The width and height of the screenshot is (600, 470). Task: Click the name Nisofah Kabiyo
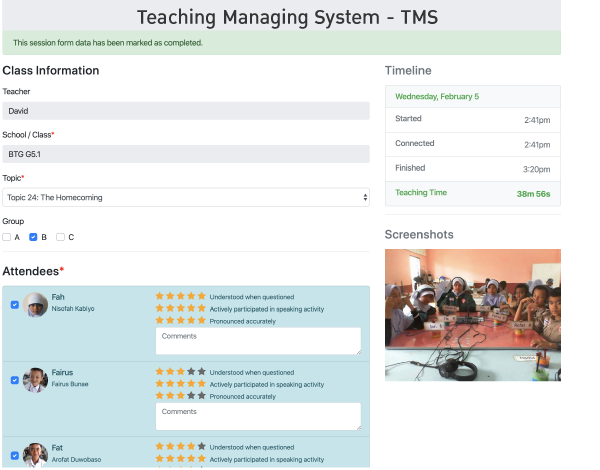(73, 308)
